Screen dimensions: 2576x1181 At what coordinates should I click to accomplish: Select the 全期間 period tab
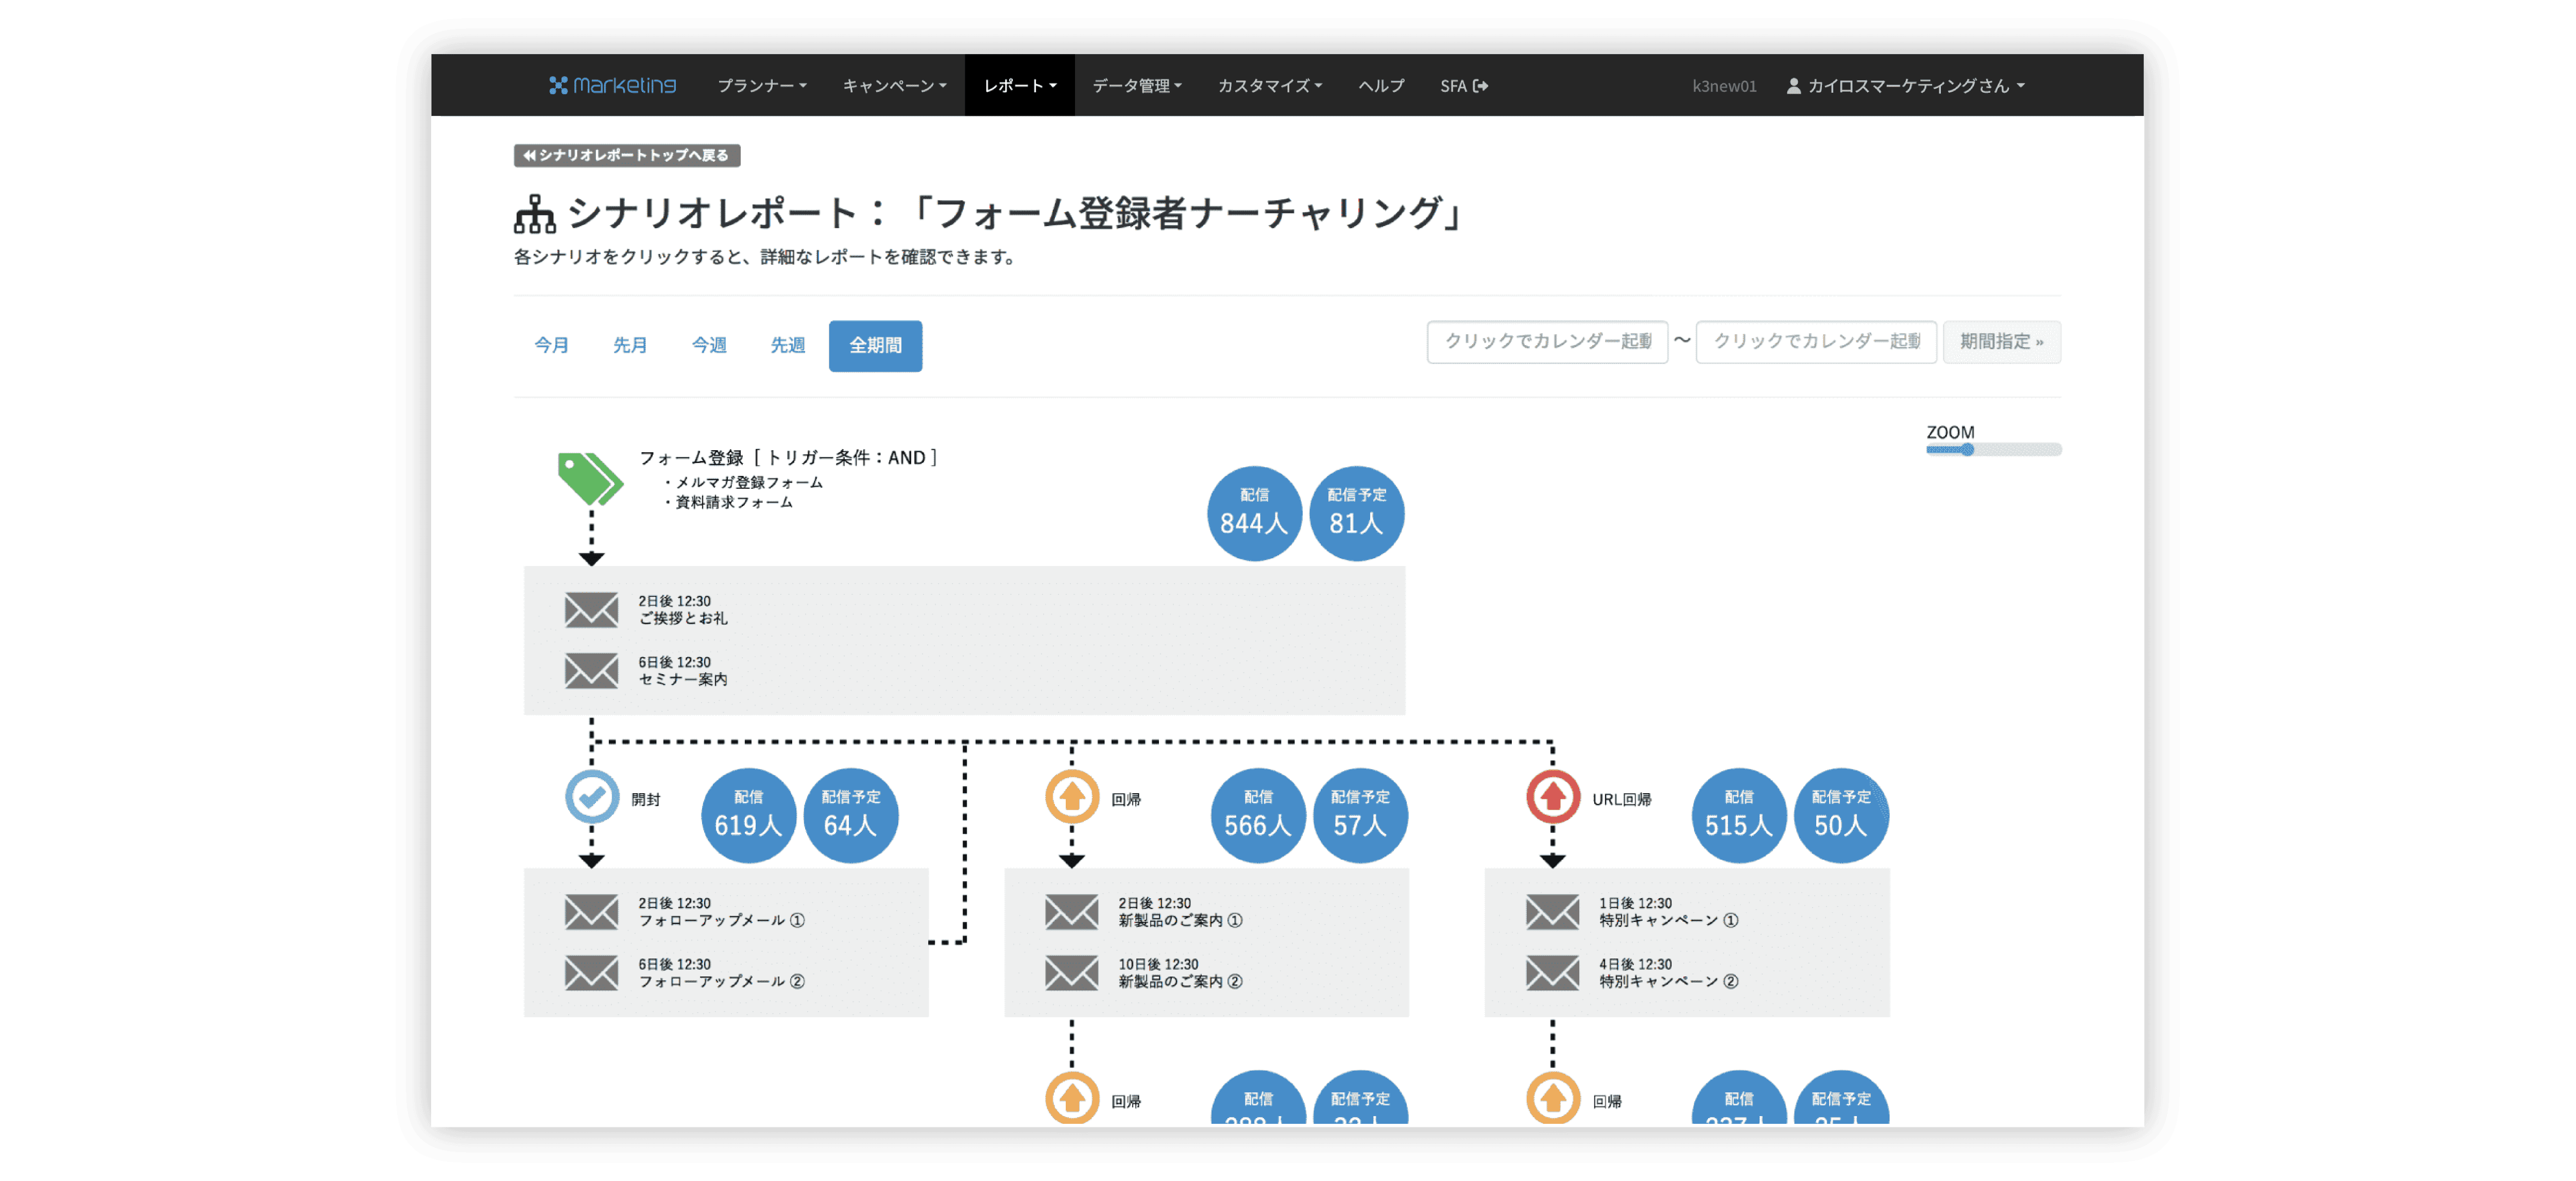point(875,345)
